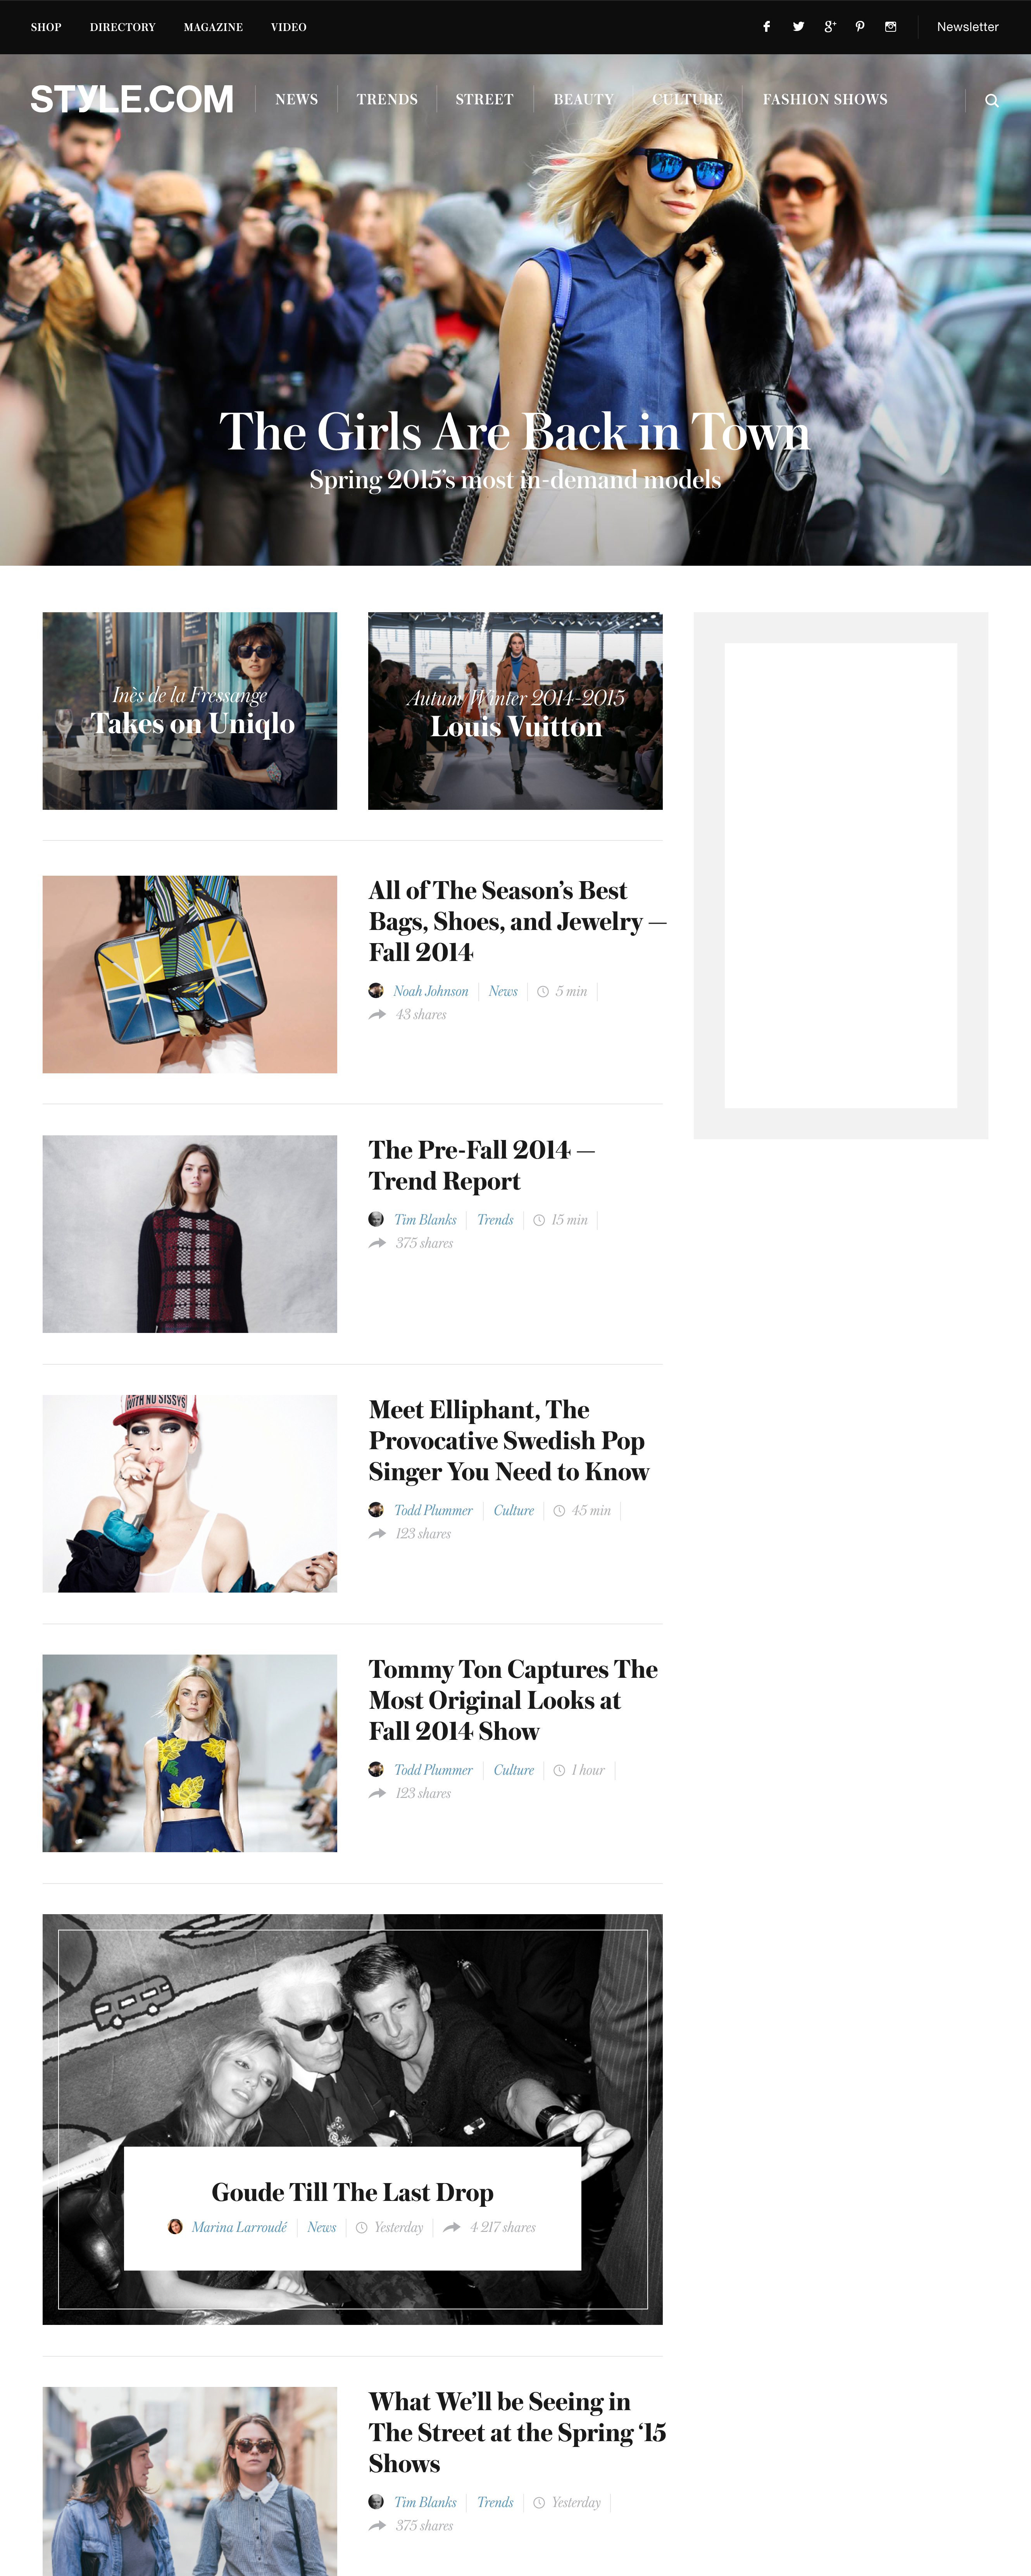Click share arrow beside 43 shares
Image resolution: width=1031 pixels, height=2576 pixels.
pyautogui.click(x=377, y=1014)
